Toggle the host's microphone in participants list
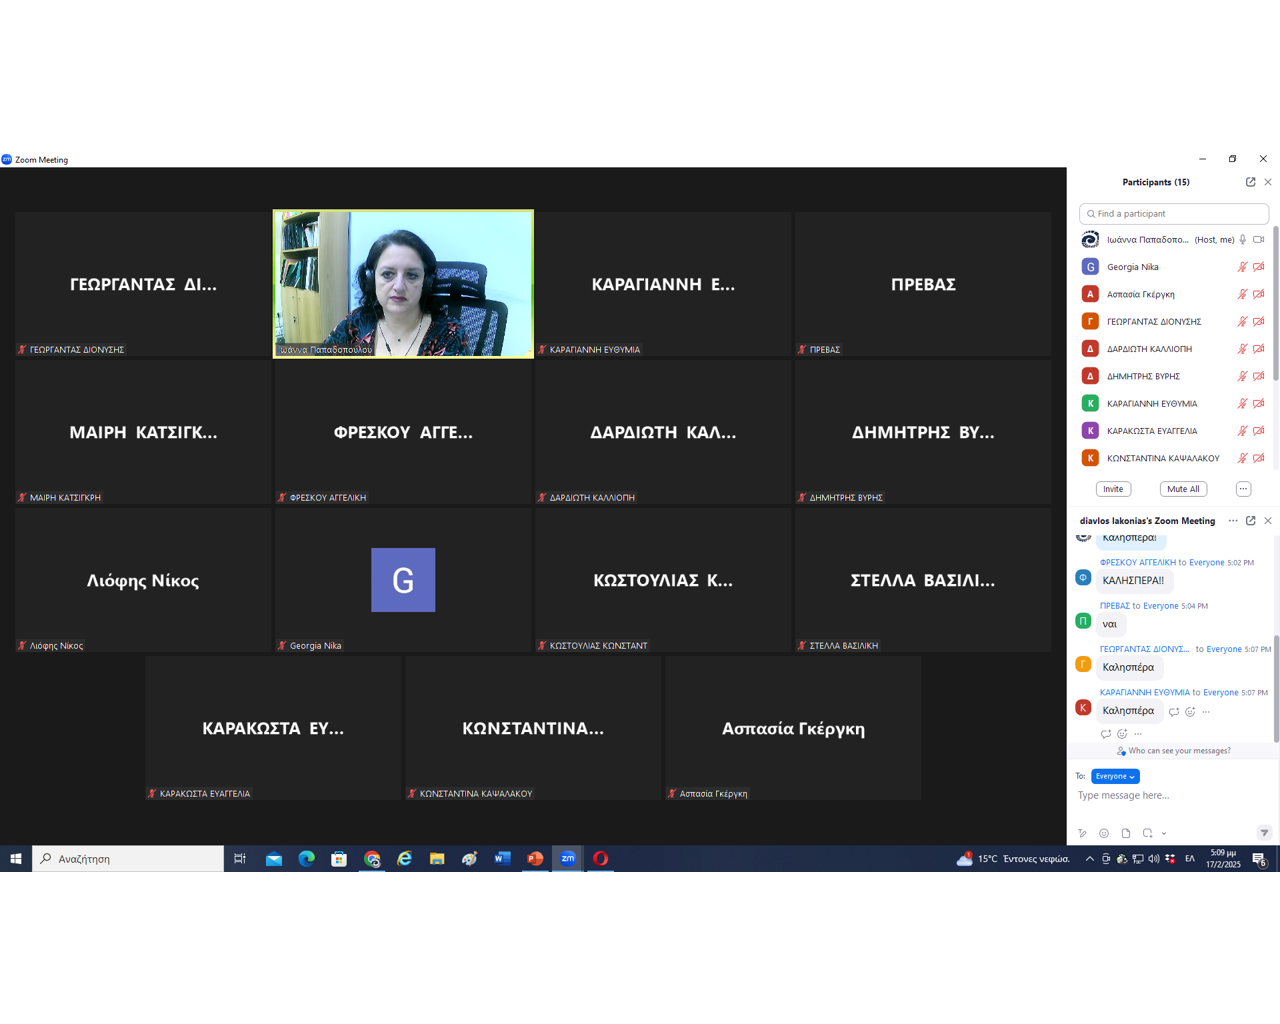Viewport: 1280px width, 1024px height. 1243,240
